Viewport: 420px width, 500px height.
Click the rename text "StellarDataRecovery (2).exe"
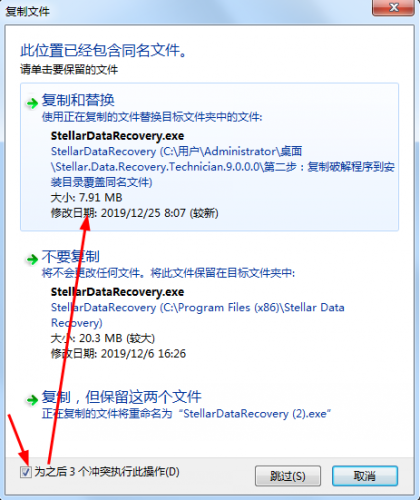[255, 414]
